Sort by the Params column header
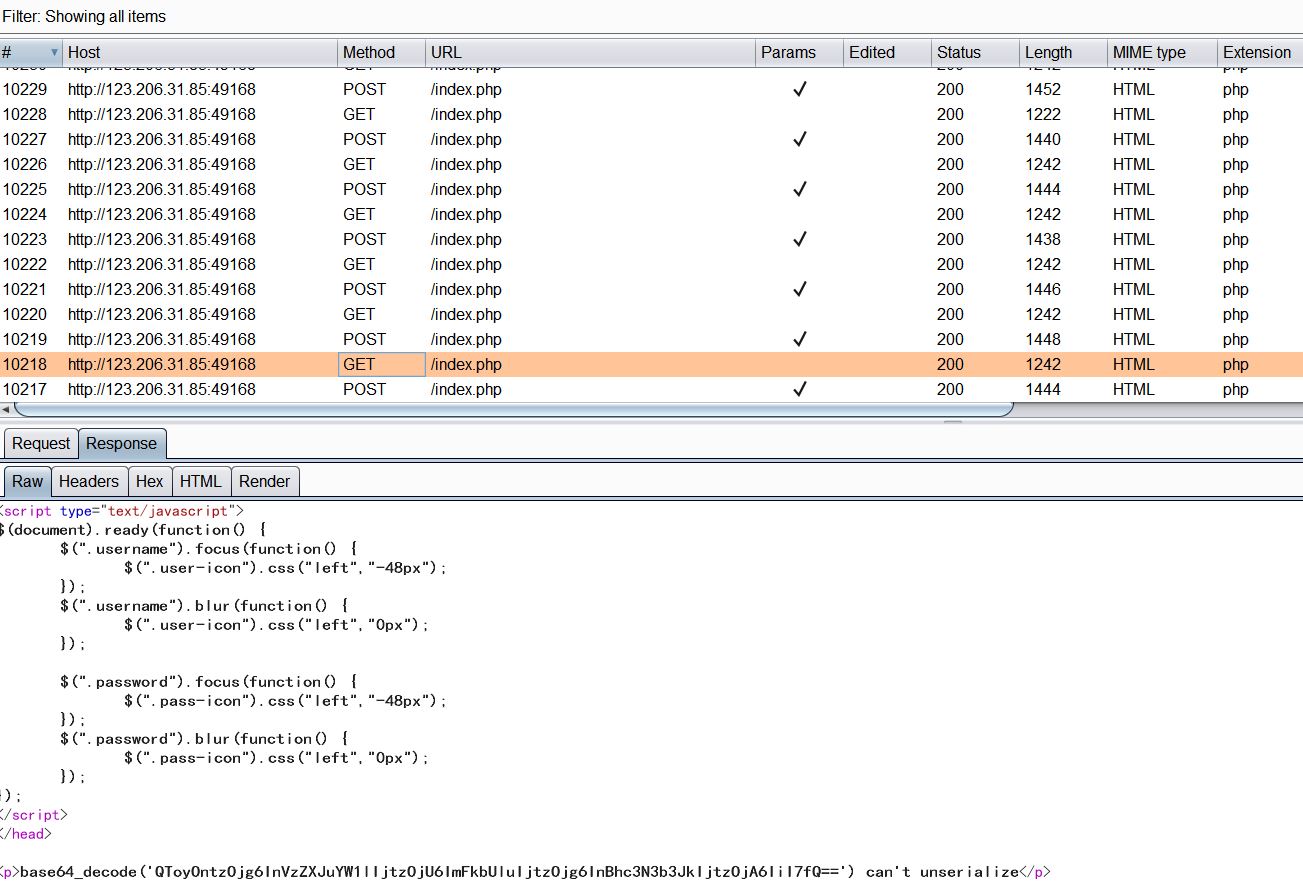 [x=799, y=52]
